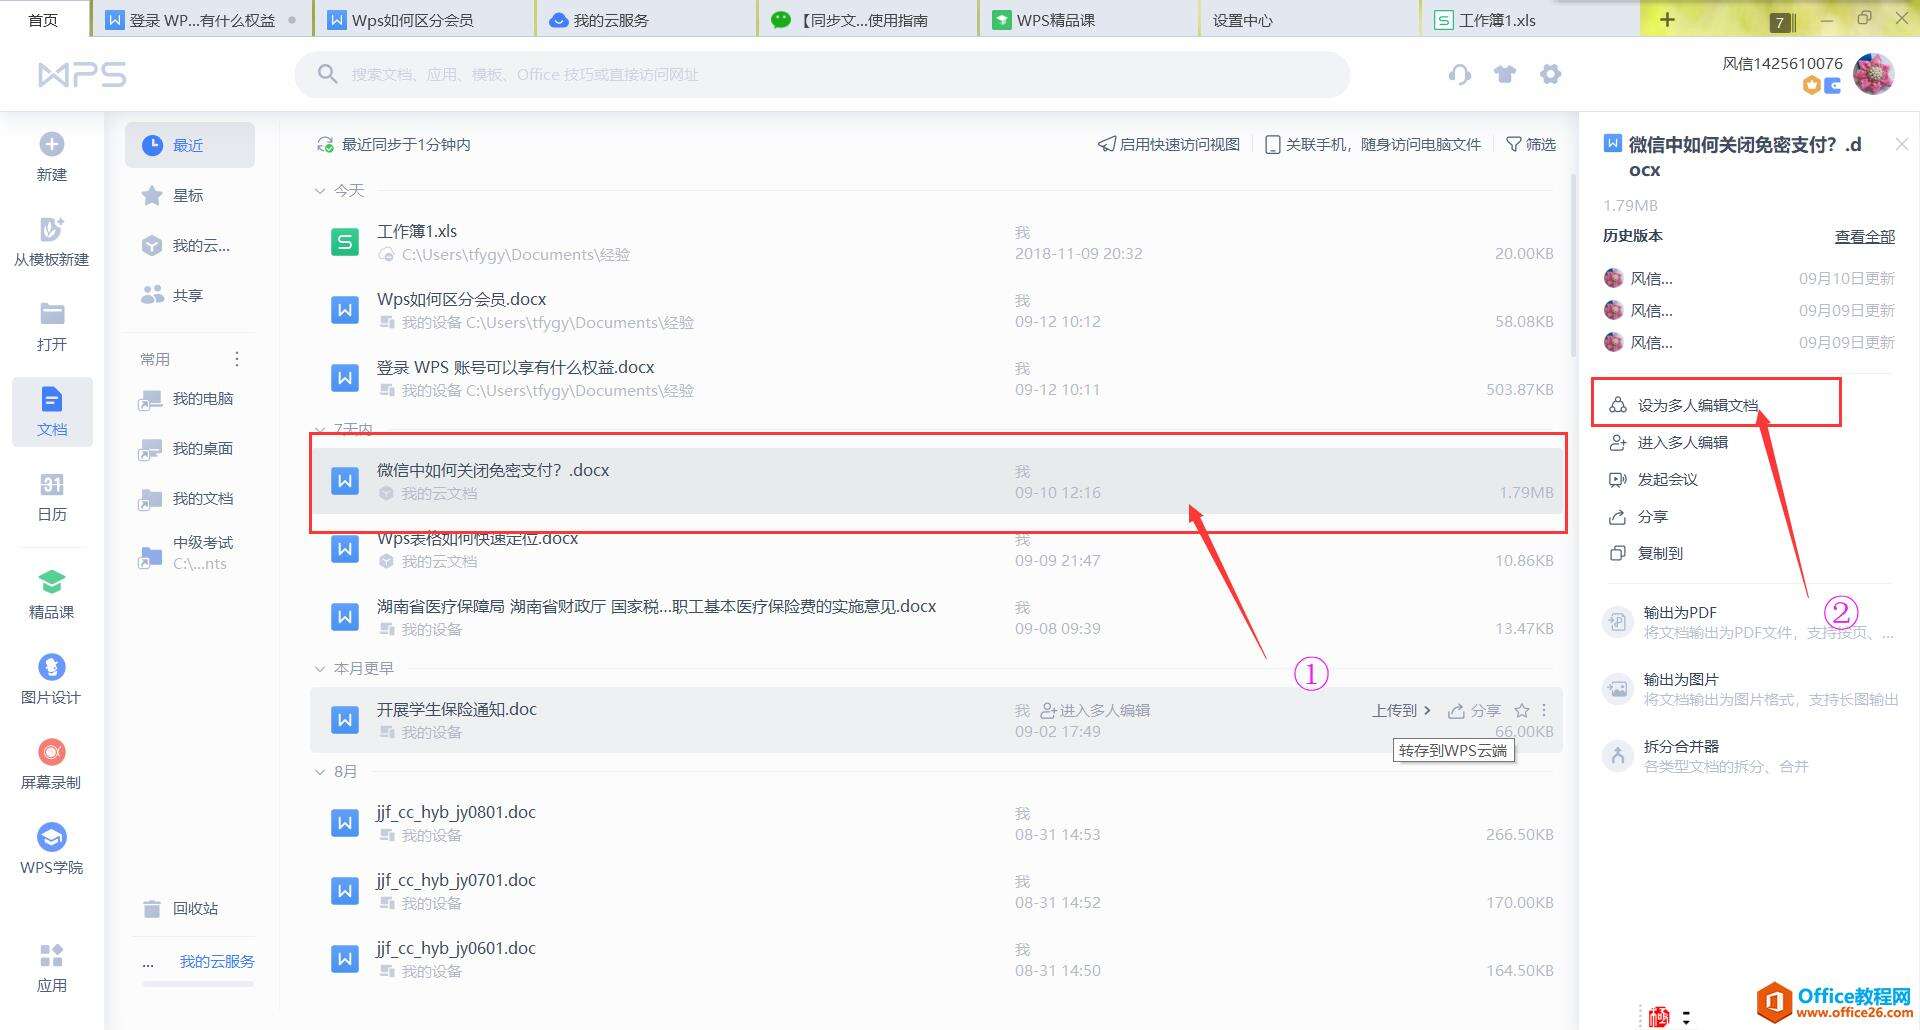Viewport: 1920px width, 1030px height.
Task: Focus the search documents input field
Action: [822, 74]
